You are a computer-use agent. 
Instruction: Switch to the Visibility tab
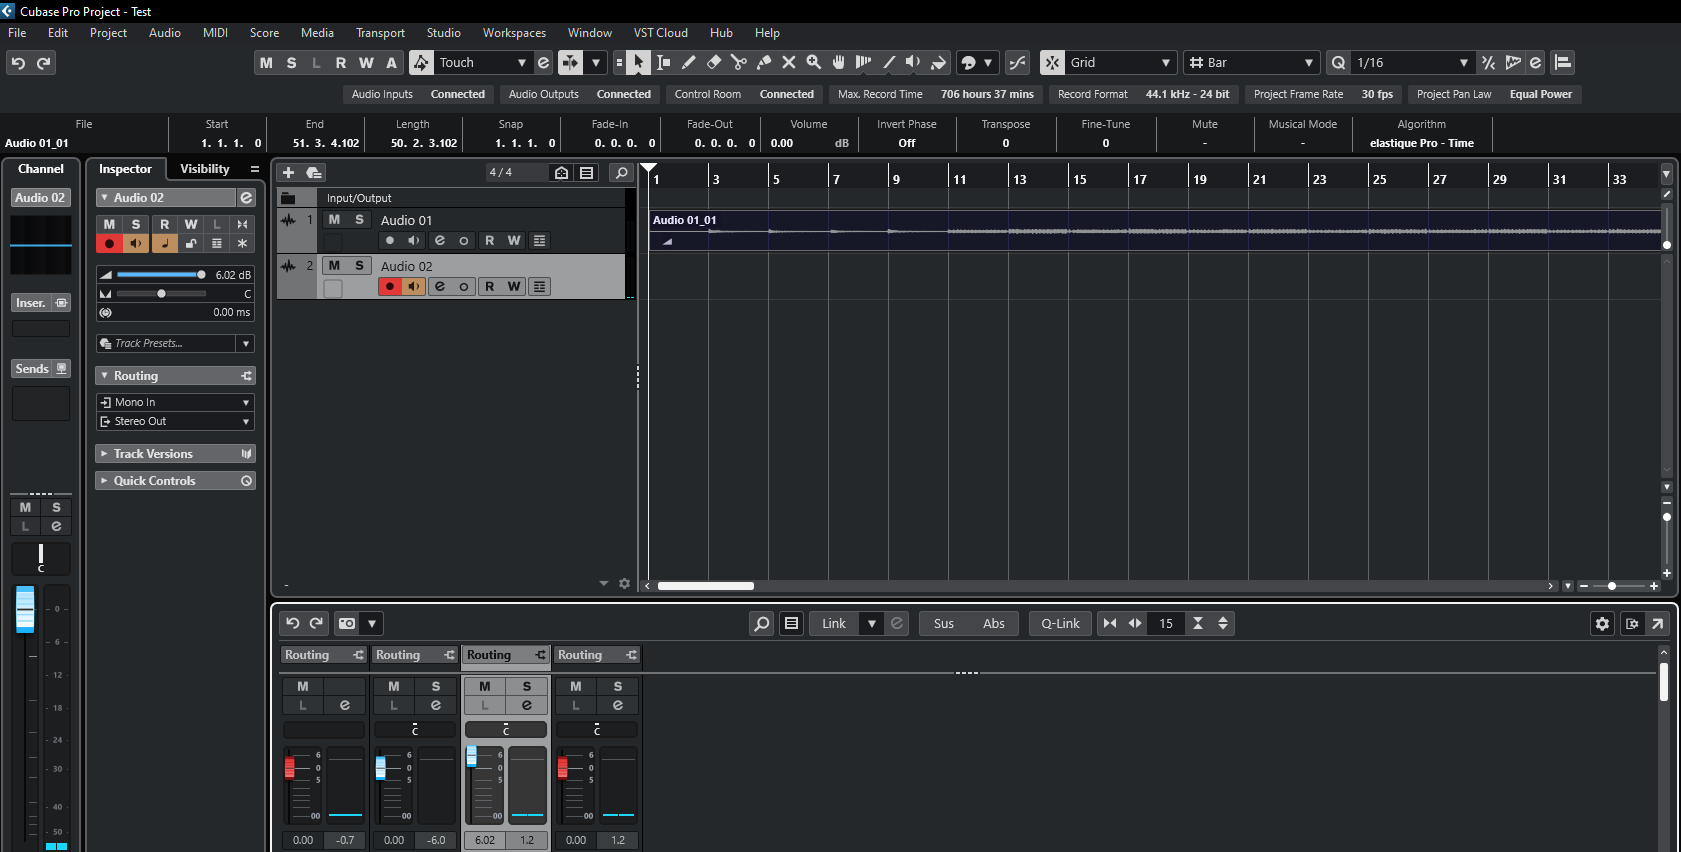click(x=205, y=169)
